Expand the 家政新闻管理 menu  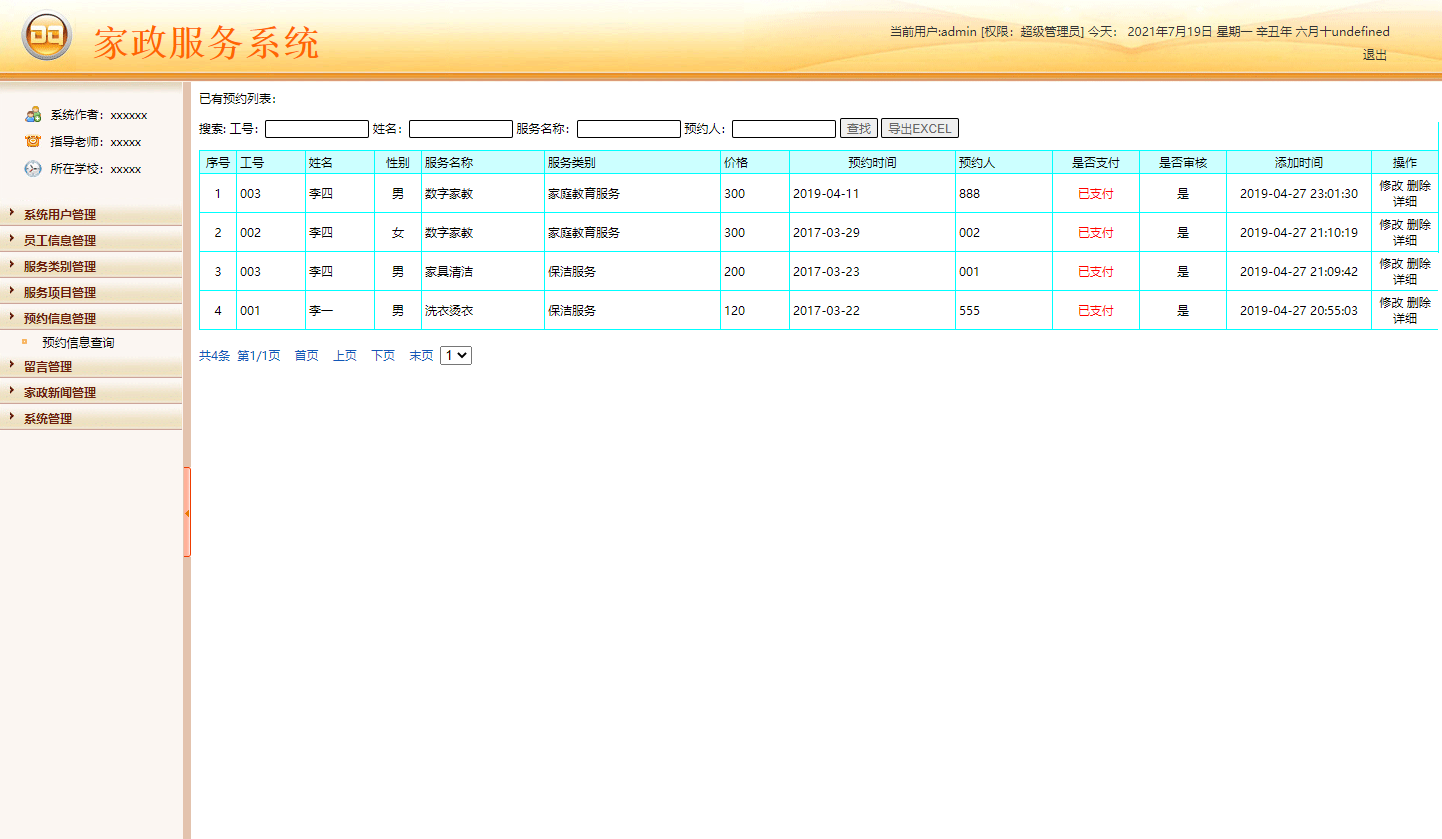pos(60,391)
